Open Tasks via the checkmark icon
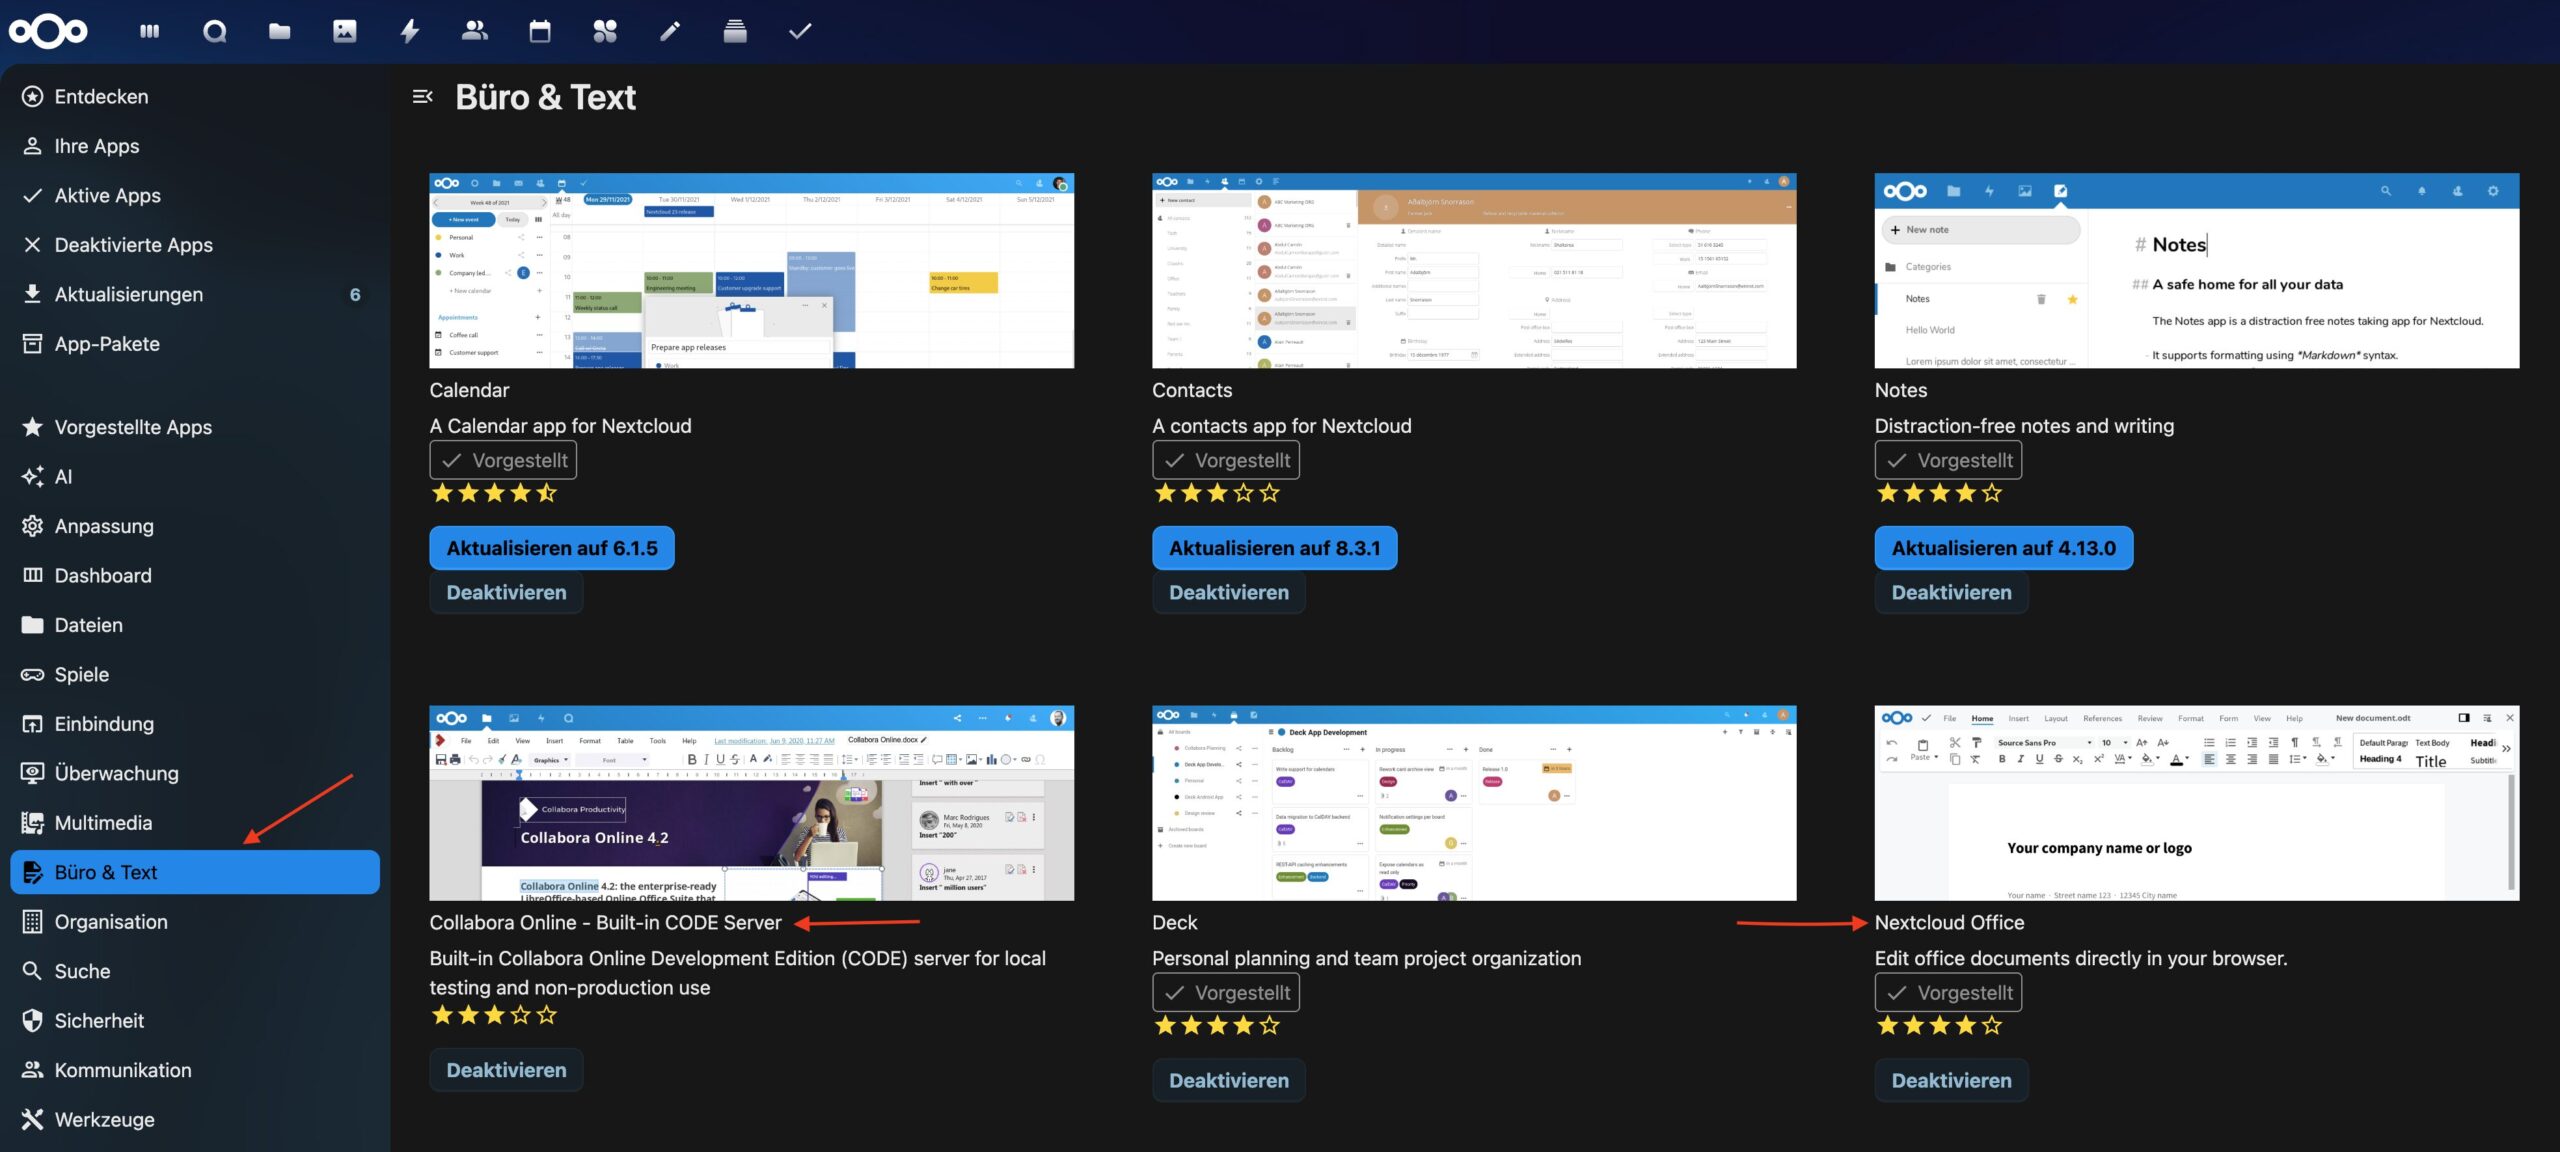 tap(800, 31)
